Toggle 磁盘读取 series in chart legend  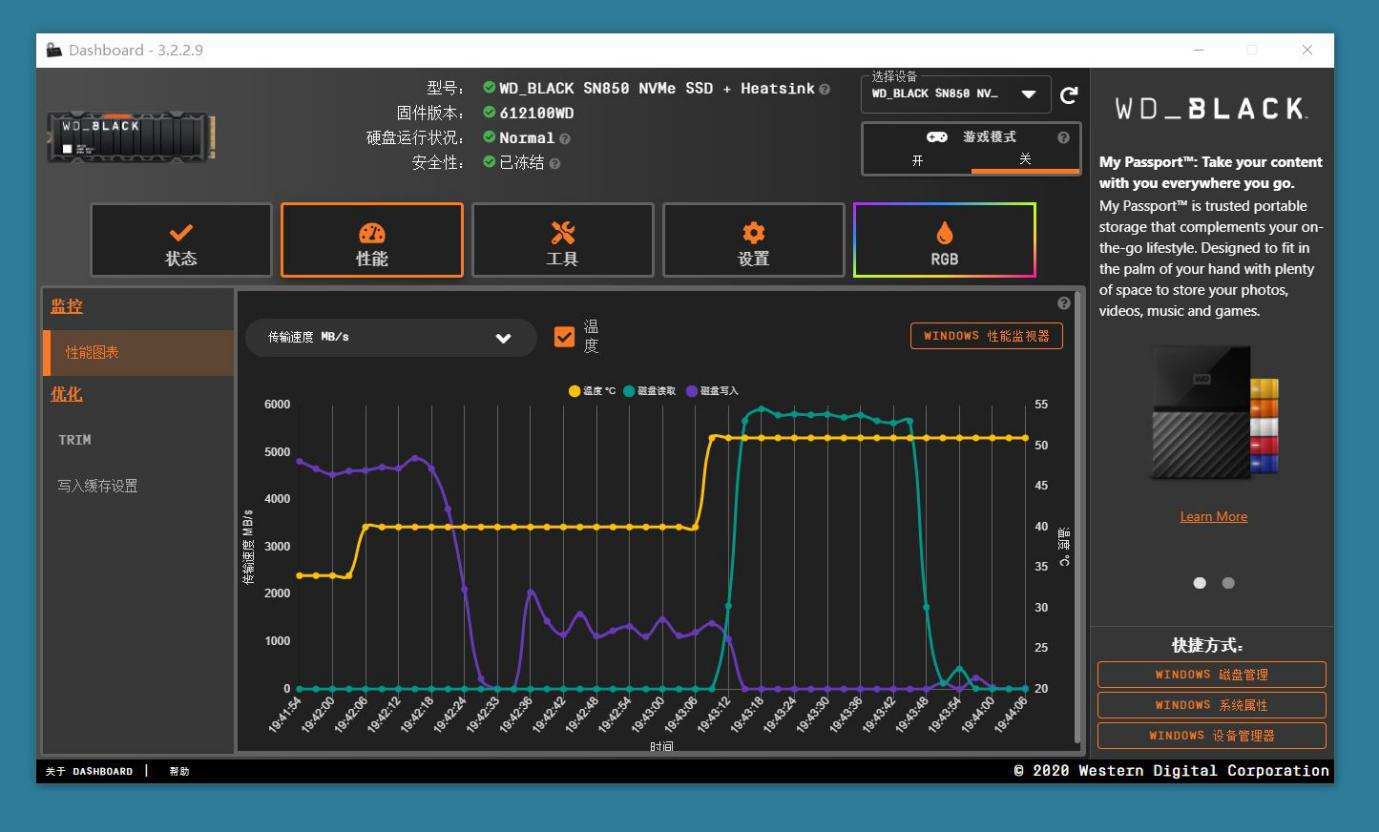click(650, 391)
